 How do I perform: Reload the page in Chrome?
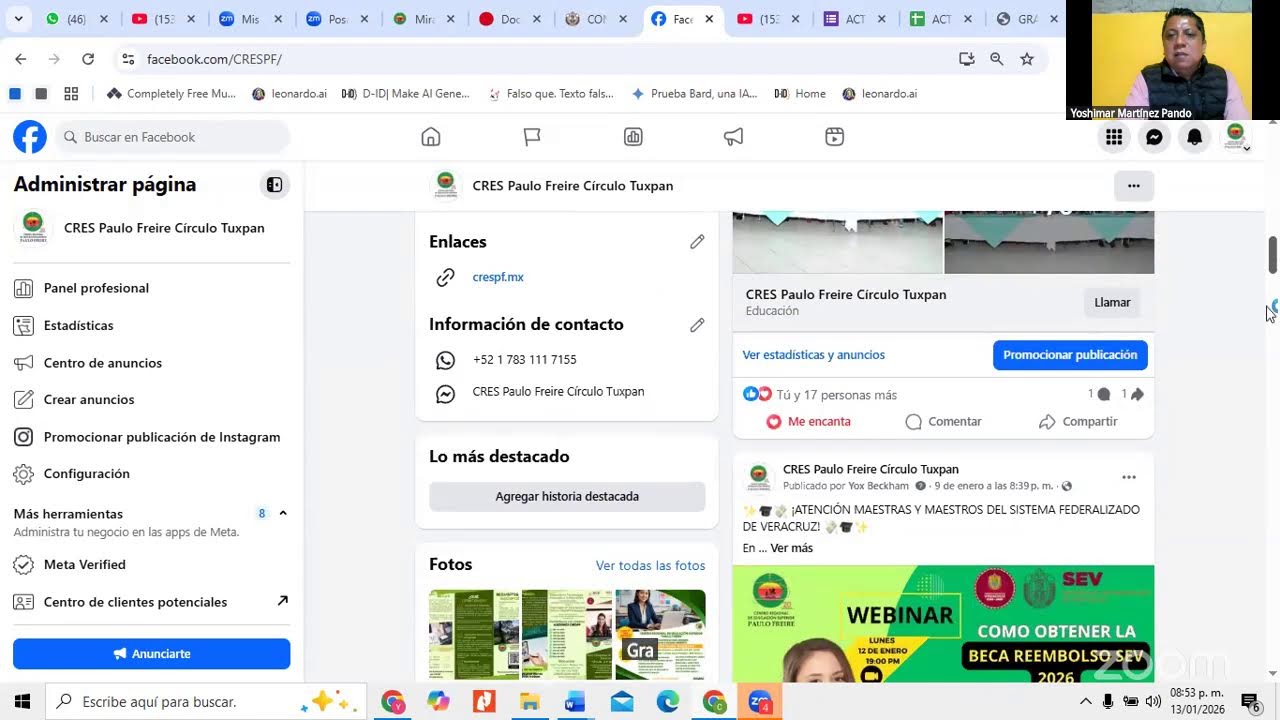pos(88,59)
